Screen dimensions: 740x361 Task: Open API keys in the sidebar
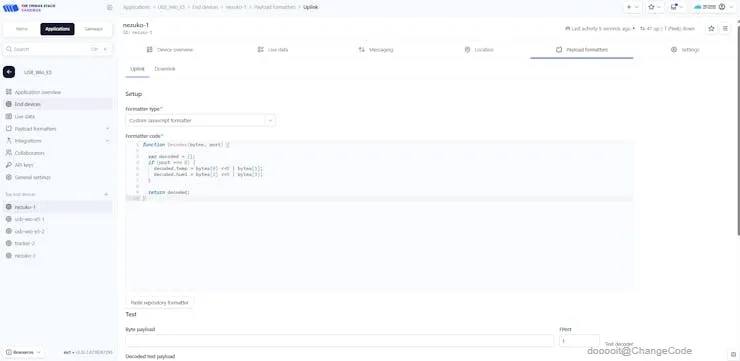pos(24,165)
